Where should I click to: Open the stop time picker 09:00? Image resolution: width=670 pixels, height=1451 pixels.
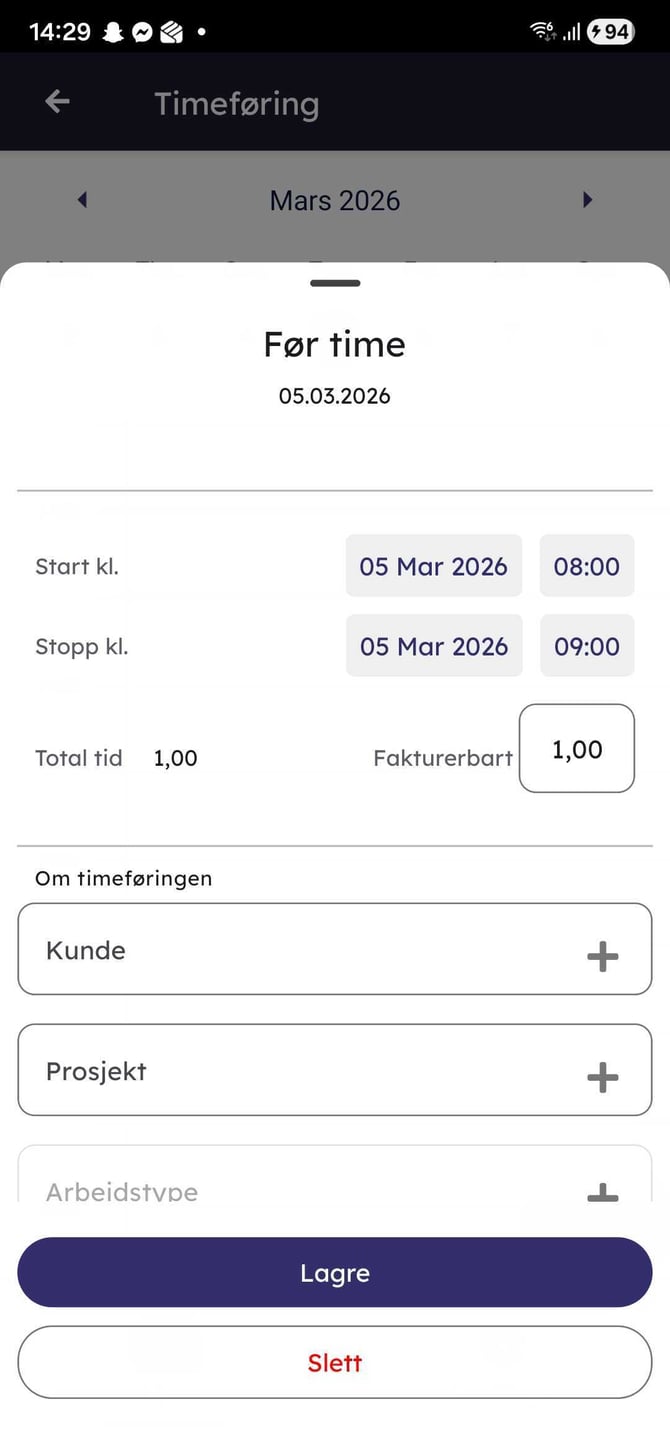click(x=587, y=646)
